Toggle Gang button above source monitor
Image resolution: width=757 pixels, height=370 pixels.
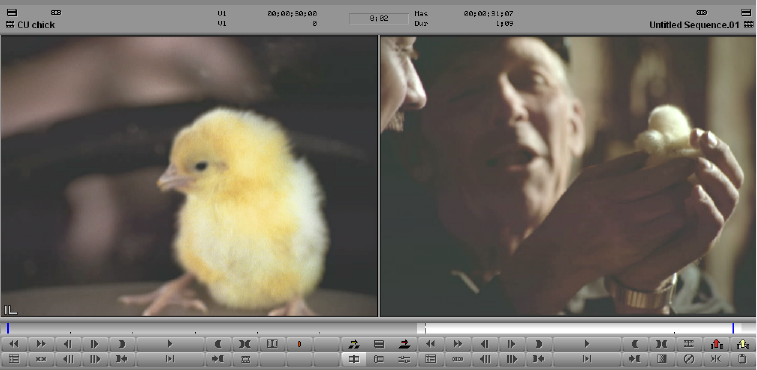pyautogui.click(x=56, y=13)
